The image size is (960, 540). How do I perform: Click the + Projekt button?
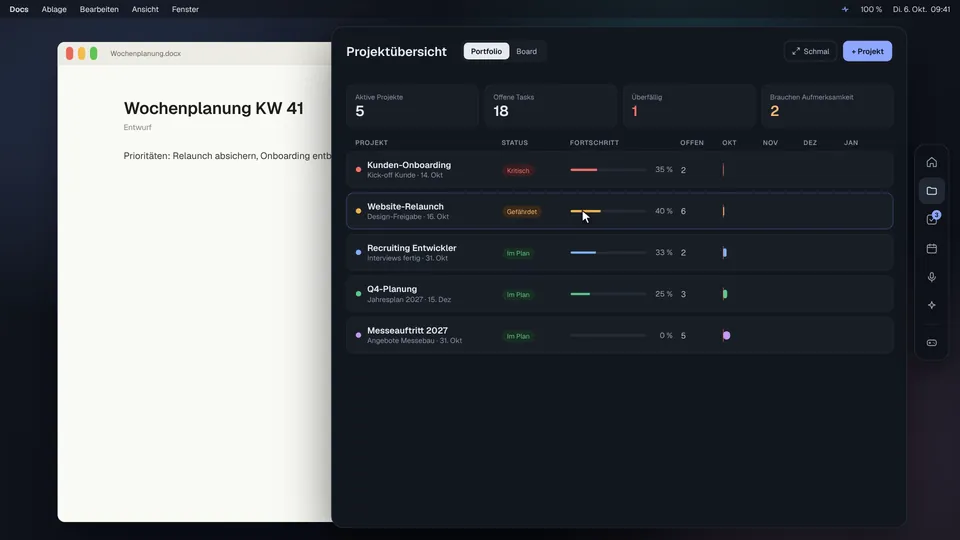tap(867, 51)
